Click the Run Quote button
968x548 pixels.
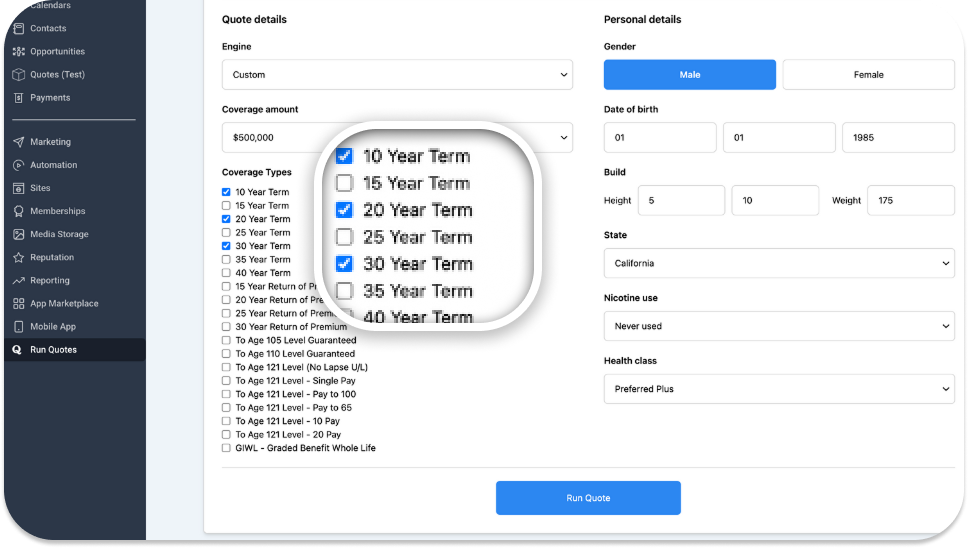pyautogui.click(x=588, y=498)
